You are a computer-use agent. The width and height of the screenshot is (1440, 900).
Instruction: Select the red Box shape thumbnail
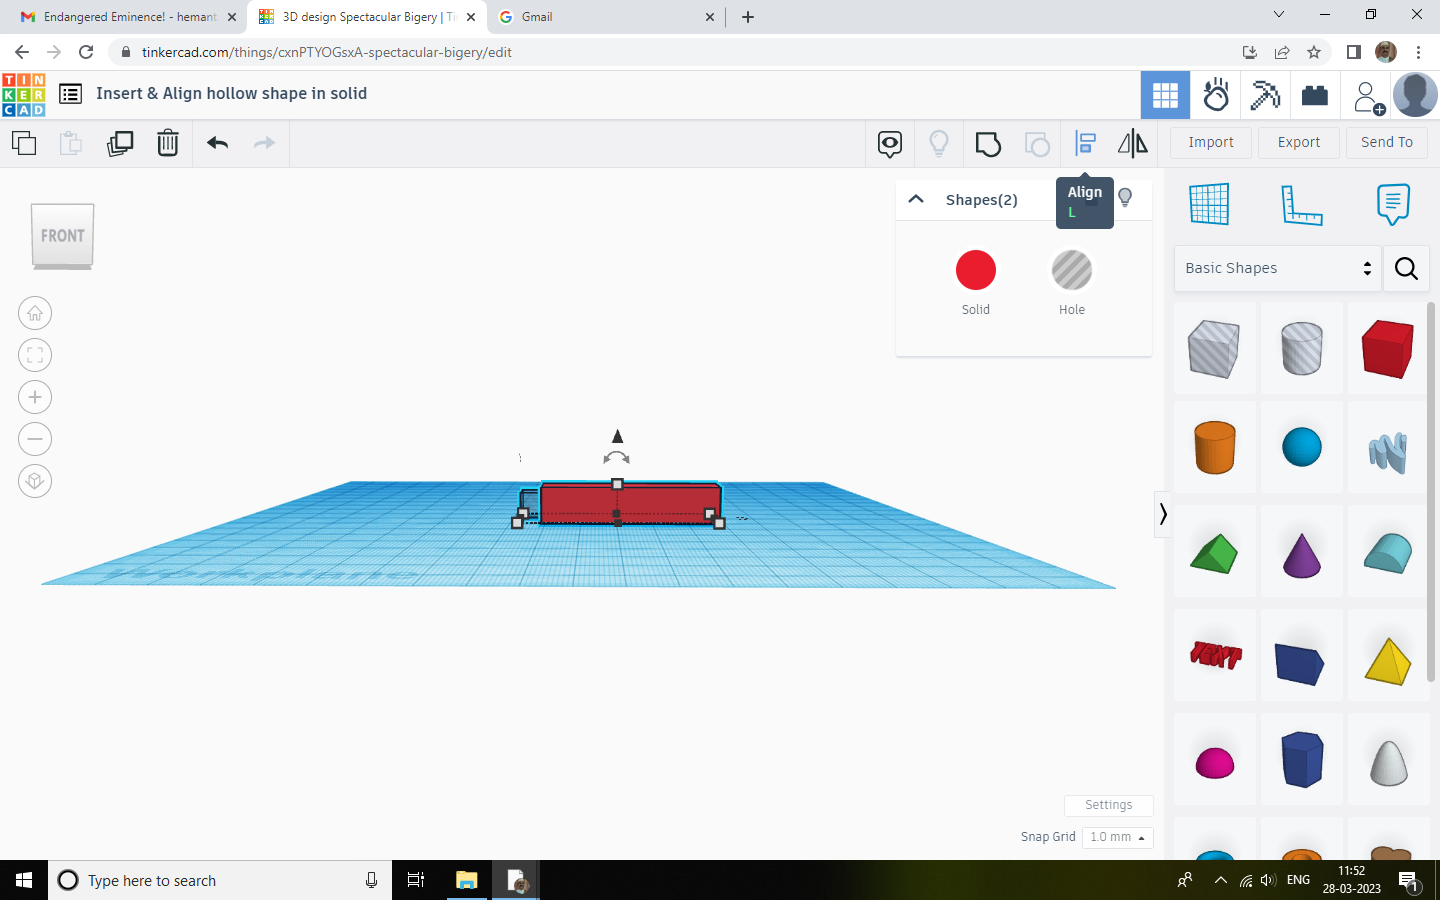tap(1387, 349)
